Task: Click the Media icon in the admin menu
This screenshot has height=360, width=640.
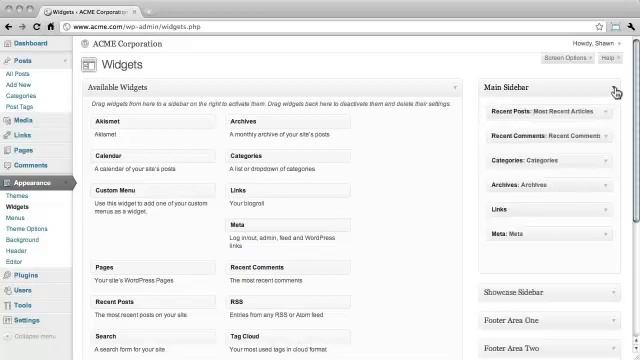Action: (x=7, y=120)
